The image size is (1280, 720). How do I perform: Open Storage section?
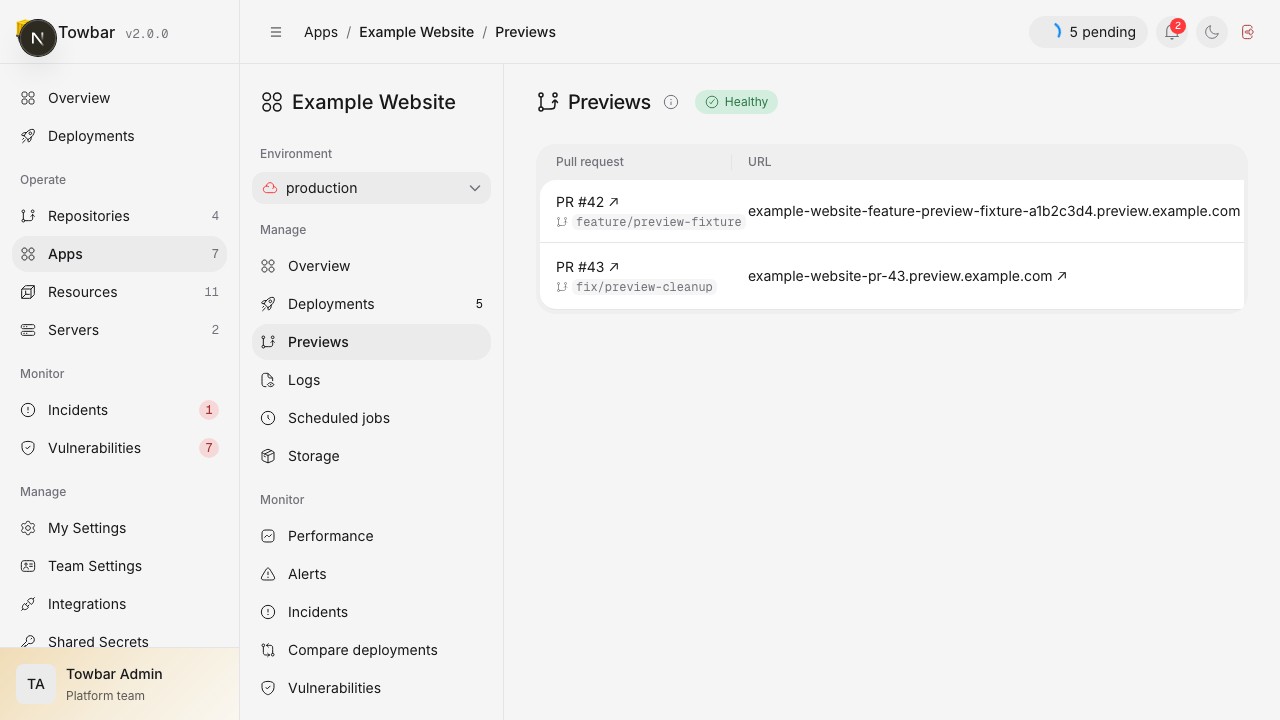coord(371,456)
